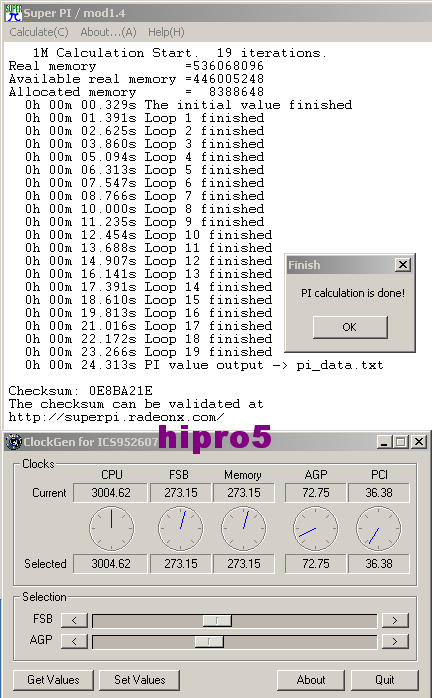Open the About...(A) menu in Super PI
This screenshot has width=432, height=698.
click(x=108, y=32)
